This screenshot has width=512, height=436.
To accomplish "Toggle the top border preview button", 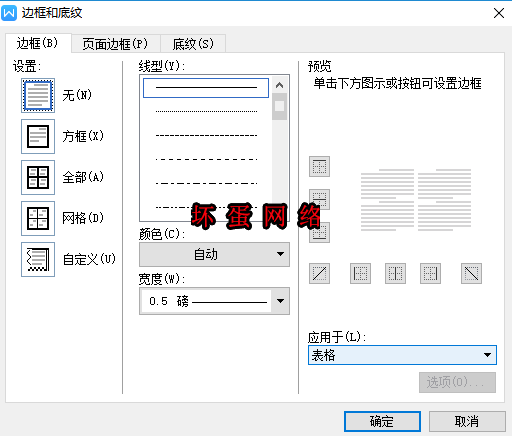I will pos(319,166).
